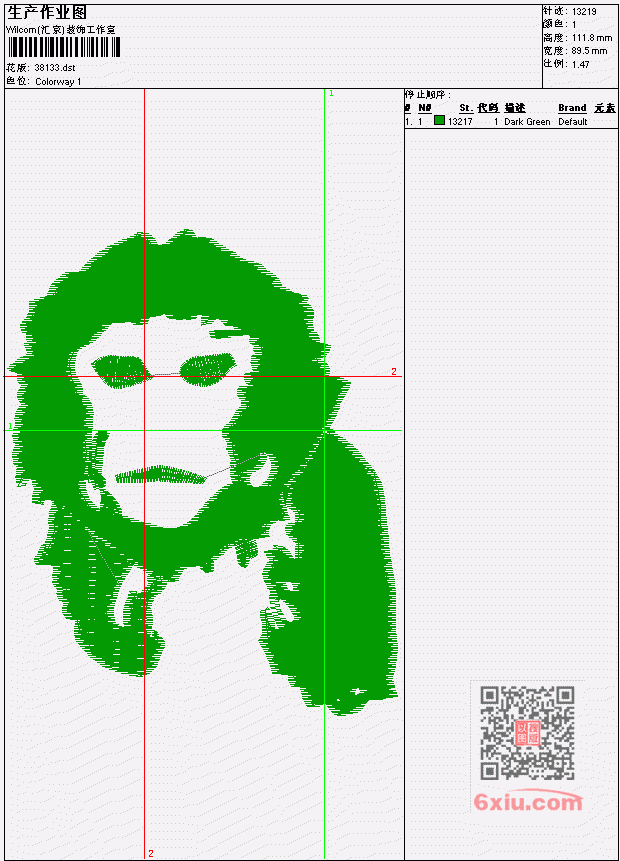Click the 代码 column header
The height and width of the screenshot is (861, 620).
point(488,108)
